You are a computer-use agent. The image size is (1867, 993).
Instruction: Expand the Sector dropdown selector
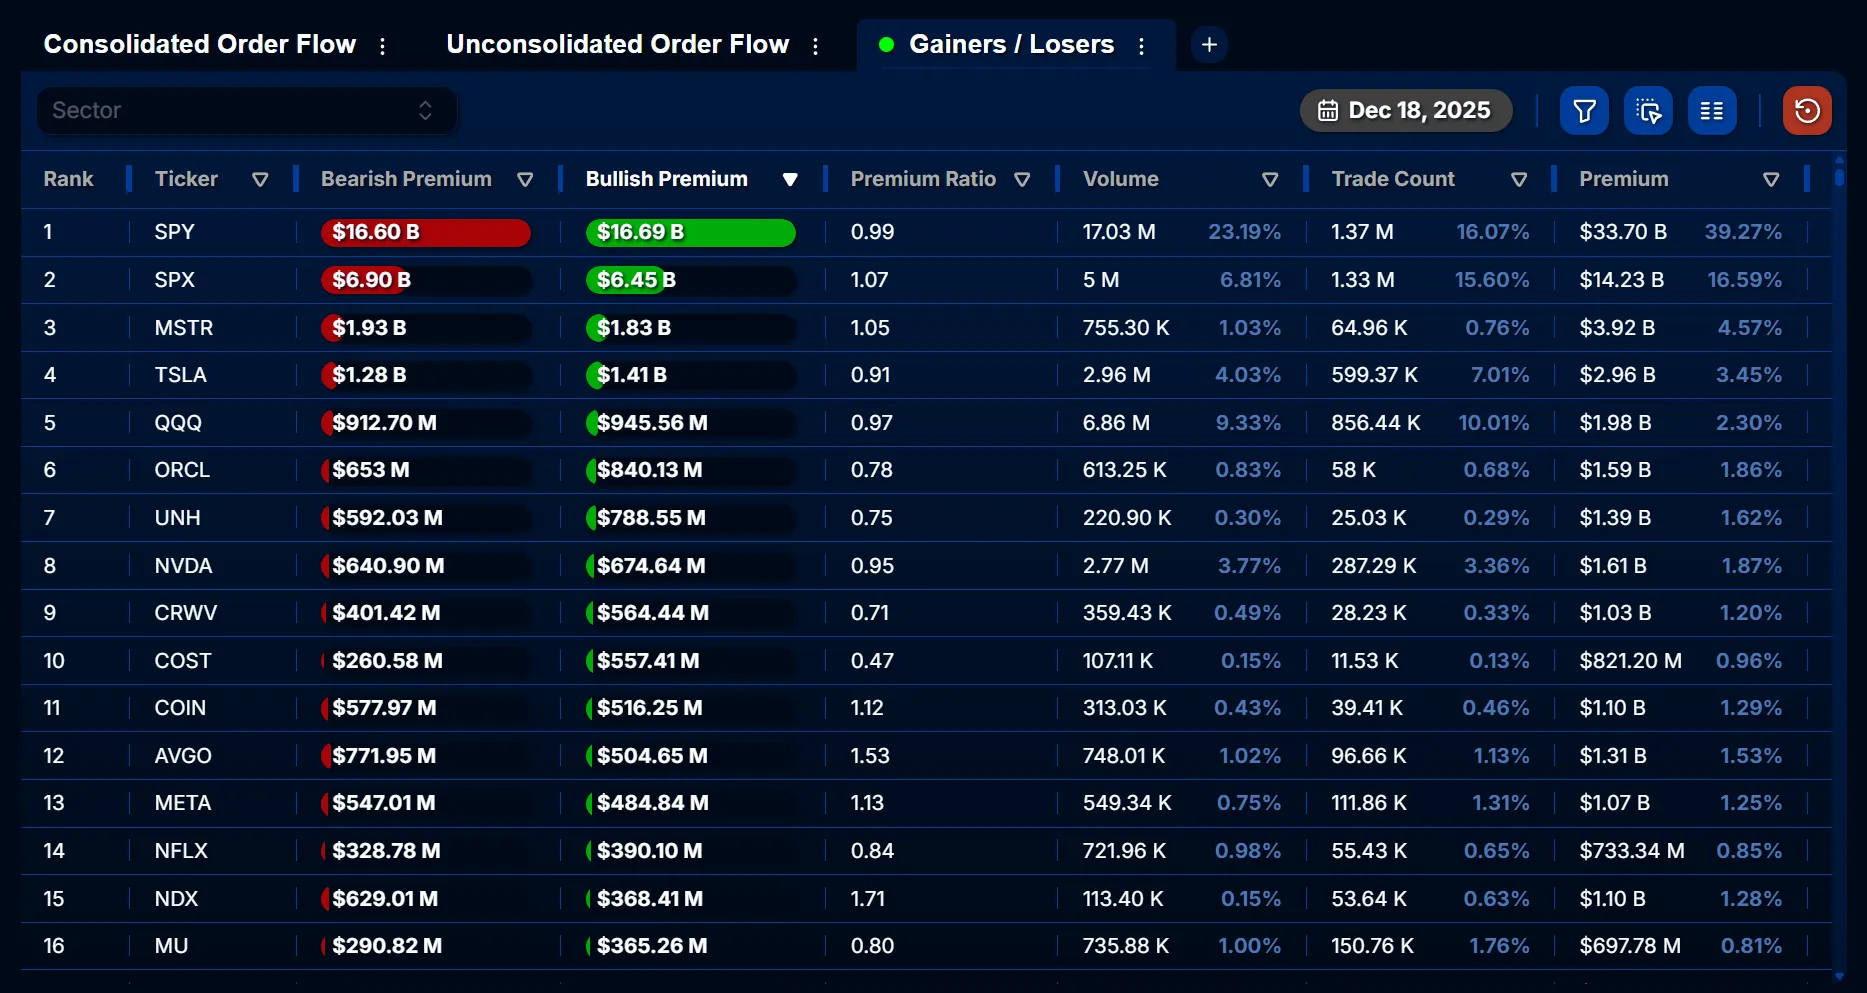coord(247,111)
